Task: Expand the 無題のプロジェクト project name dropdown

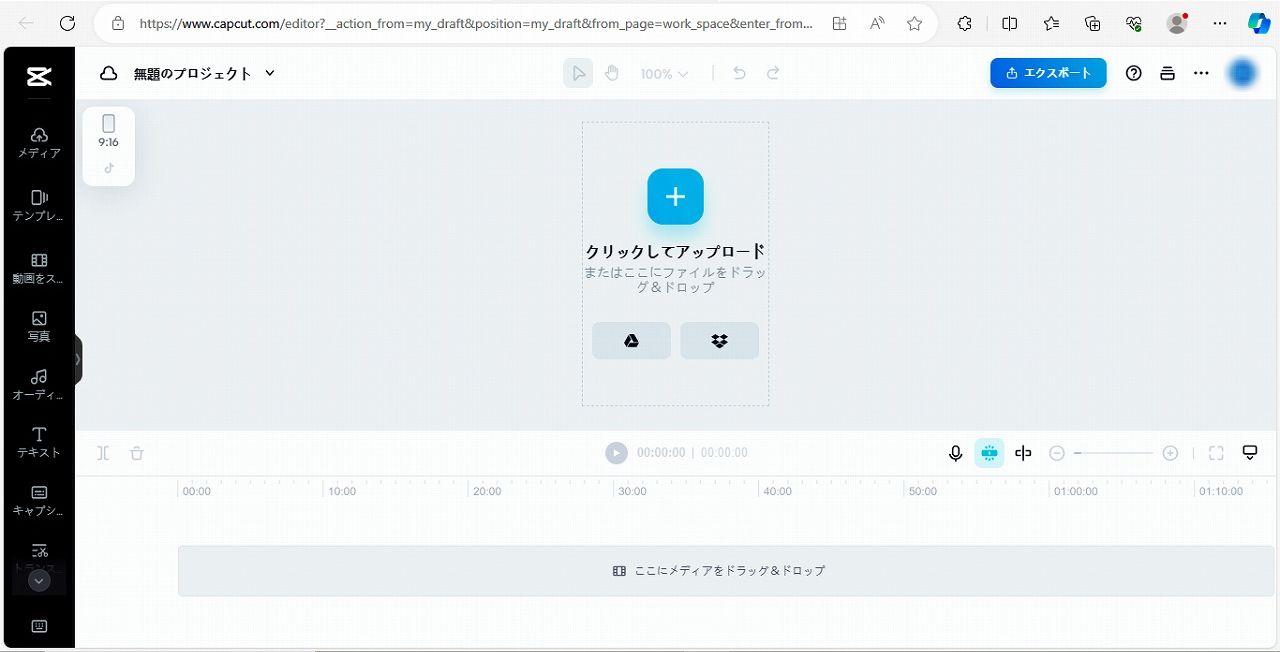Action: click(270, 73)
